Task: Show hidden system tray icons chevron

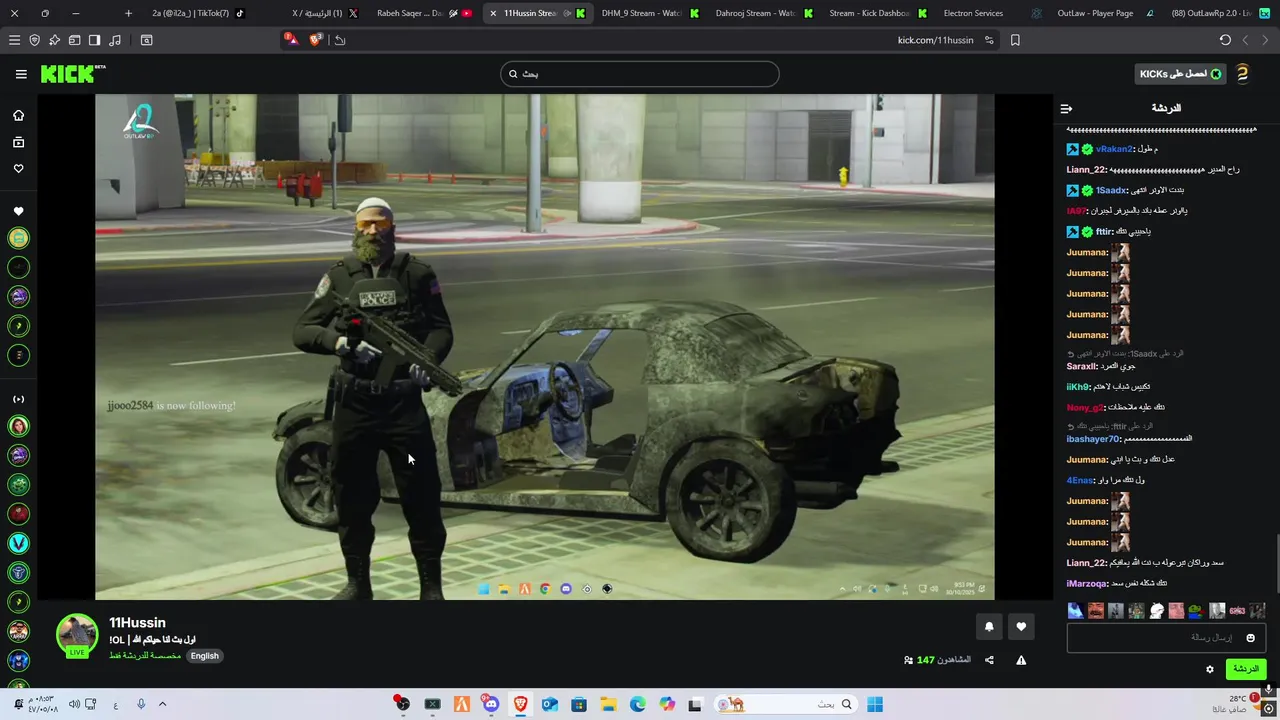Action: [162, 704]
